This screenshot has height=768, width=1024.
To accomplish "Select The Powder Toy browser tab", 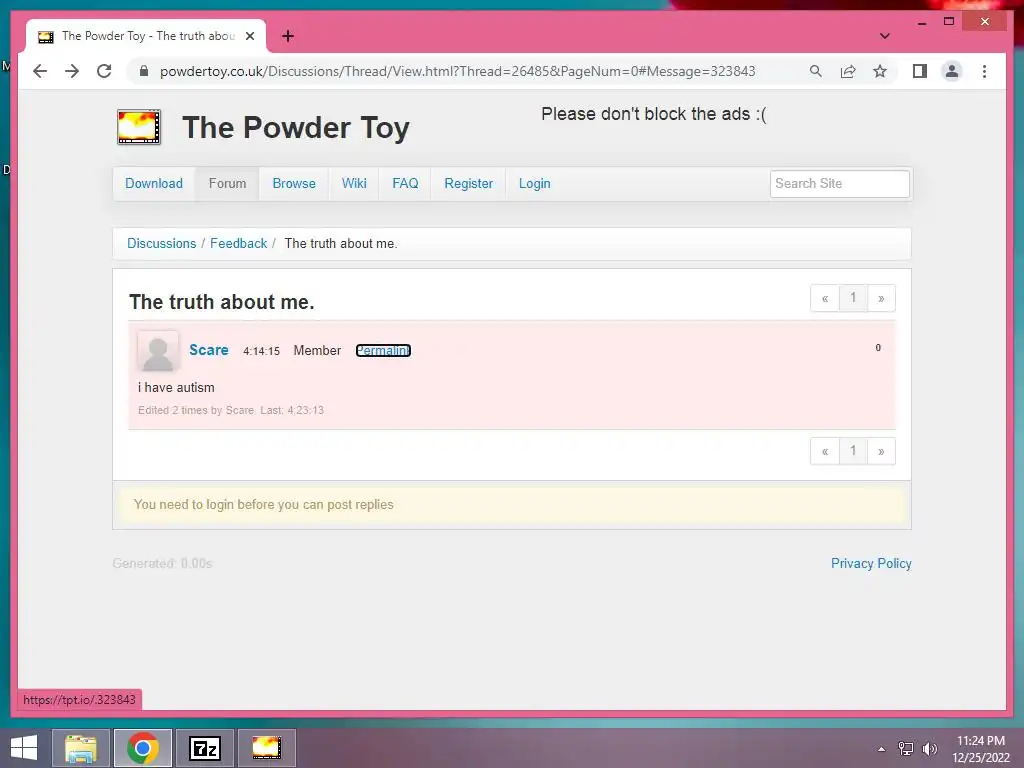I will 146,36.
